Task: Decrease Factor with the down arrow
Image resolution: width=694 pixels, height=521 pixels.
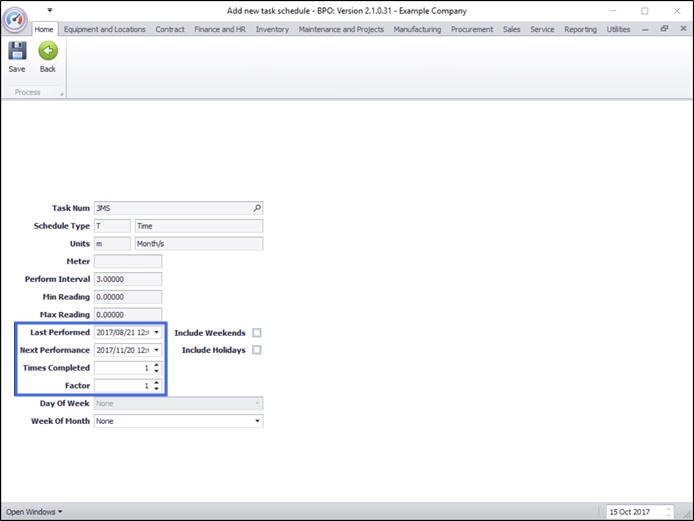Action: (156, 388)
